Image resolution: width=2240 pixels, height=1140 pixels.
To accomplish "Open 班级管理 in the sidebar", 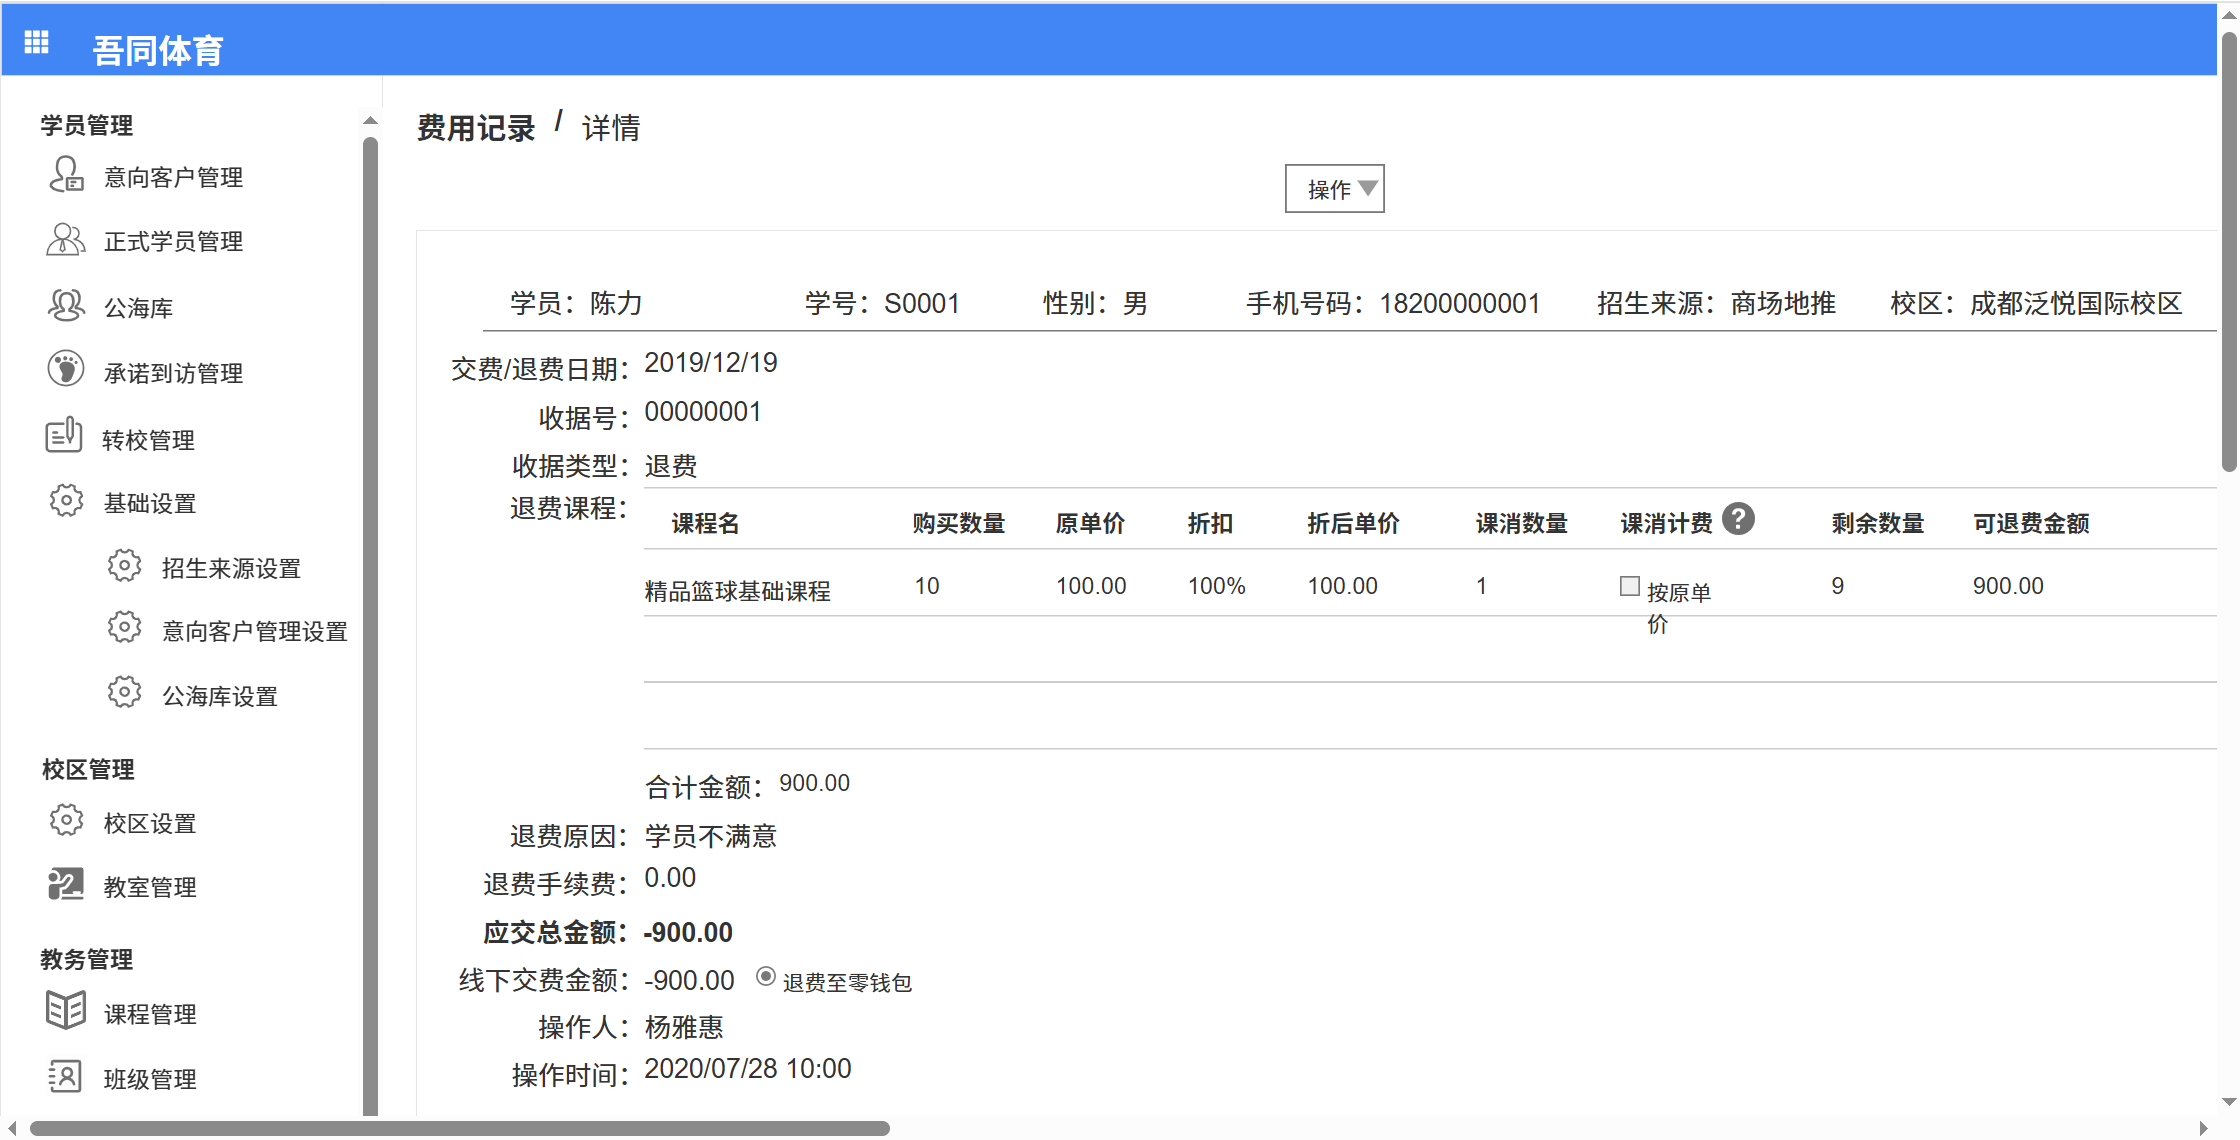I will (150, 1078).
